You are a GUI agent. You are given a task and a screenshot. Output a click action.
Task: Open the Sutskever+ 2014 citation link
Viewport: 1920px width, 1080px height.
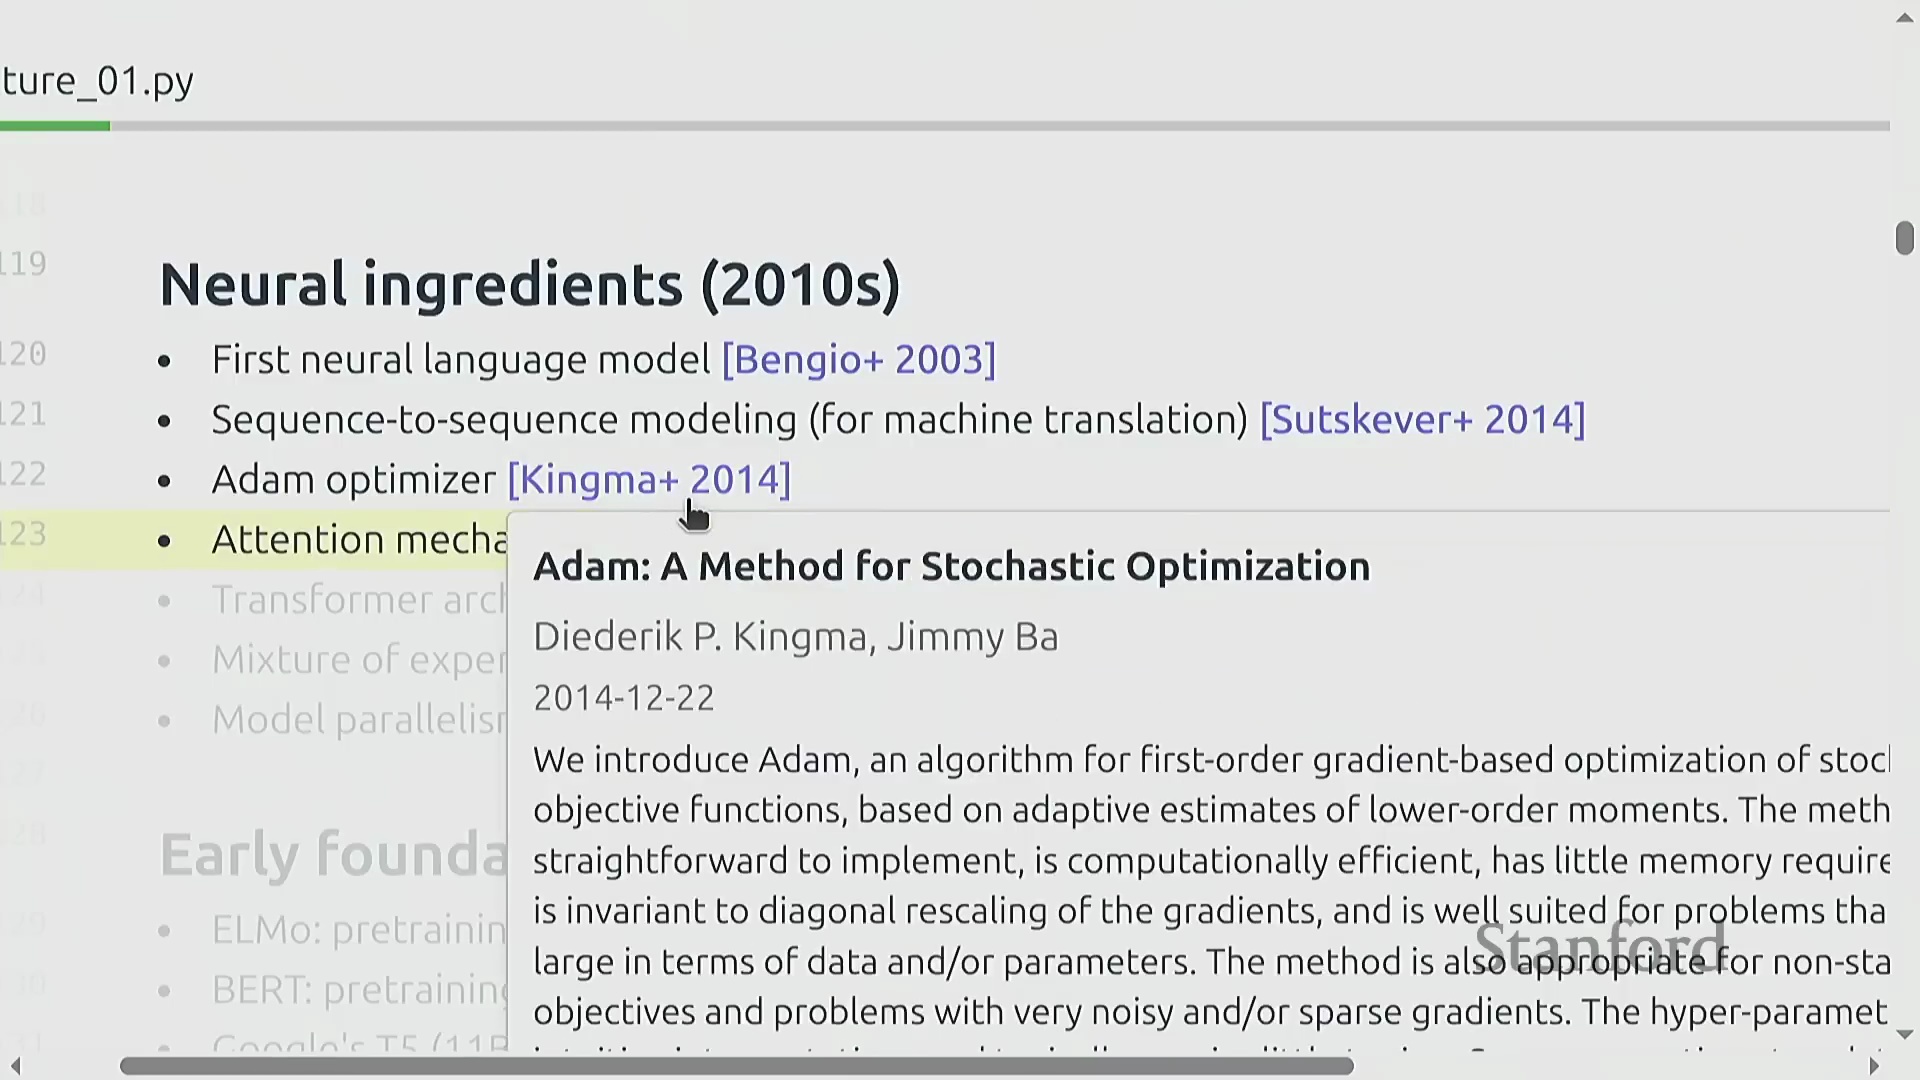(1422, 420)
